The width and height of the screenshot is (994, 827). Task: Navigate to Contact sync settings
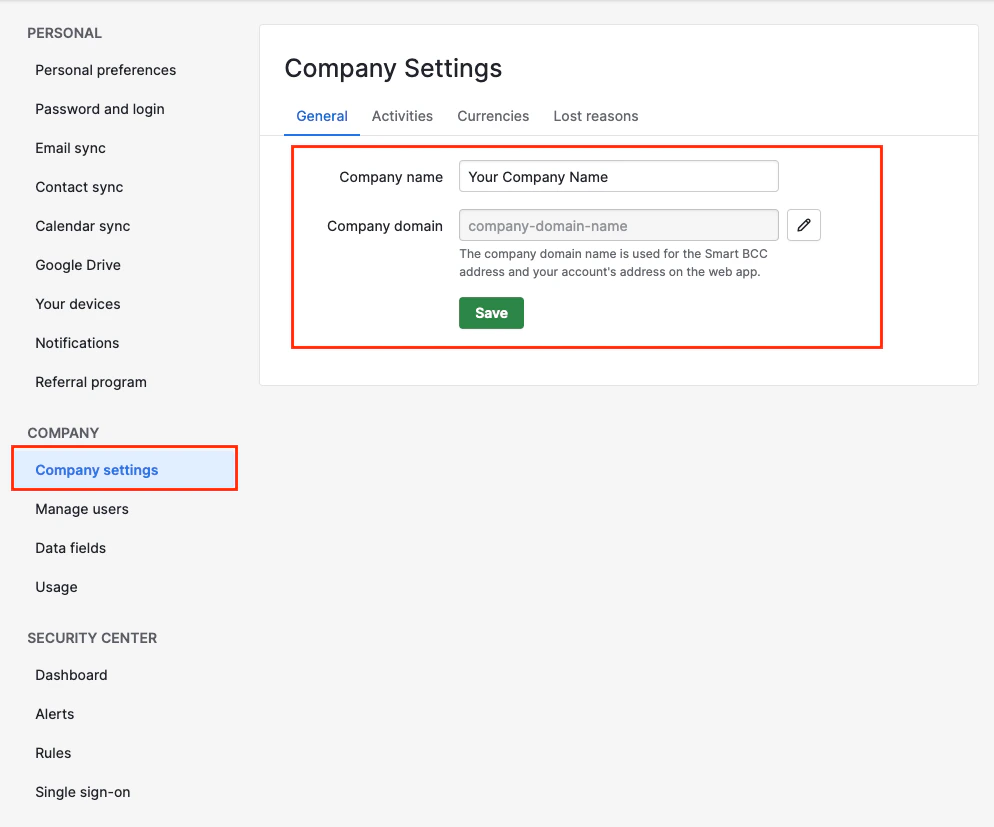point(78,187)
